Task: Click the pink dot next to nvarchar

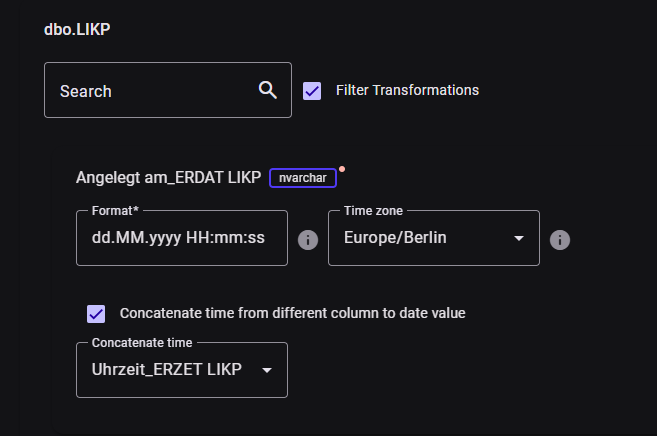Action: [342, 168]
